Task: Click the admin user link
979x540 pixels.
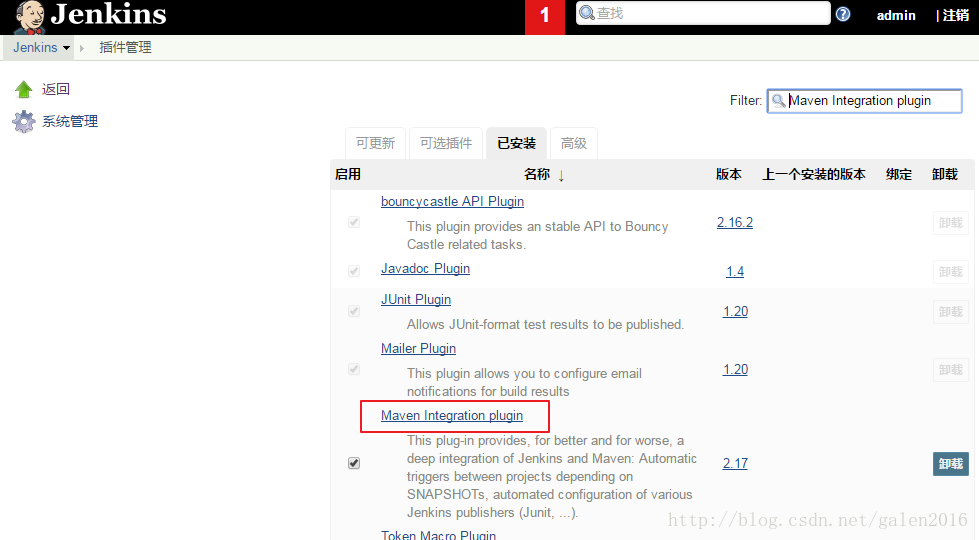Action: (x=896, y=16)
